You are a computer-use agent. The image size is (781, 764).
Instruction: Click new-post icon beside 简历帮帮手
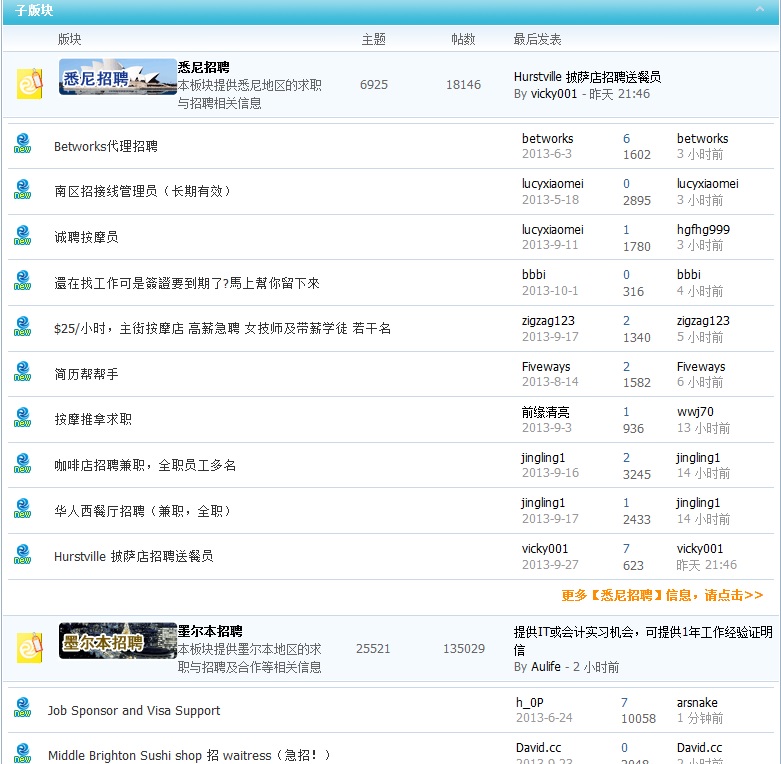pos(22,372)
